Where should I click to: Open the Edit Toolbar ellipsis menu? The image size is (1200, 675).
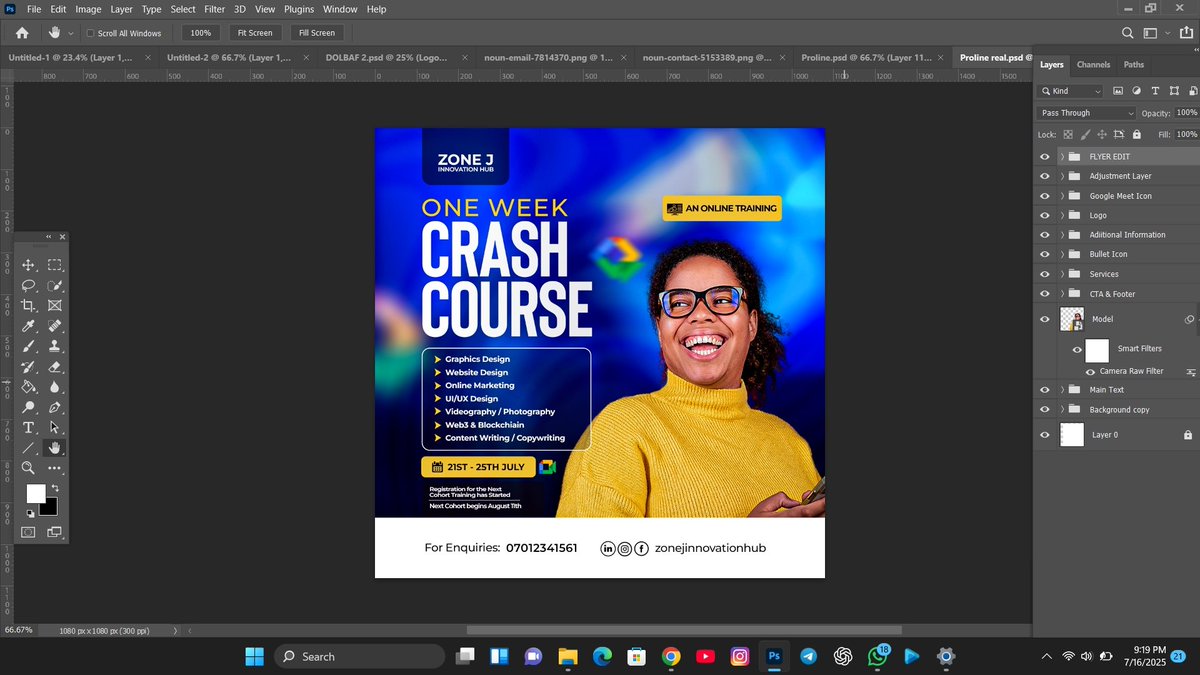point(55,468)
